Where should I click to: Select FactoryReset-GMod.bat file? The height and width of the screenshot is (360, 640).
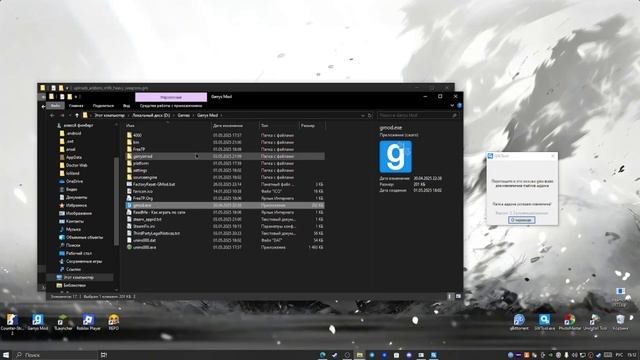click(x=225, y=184)
